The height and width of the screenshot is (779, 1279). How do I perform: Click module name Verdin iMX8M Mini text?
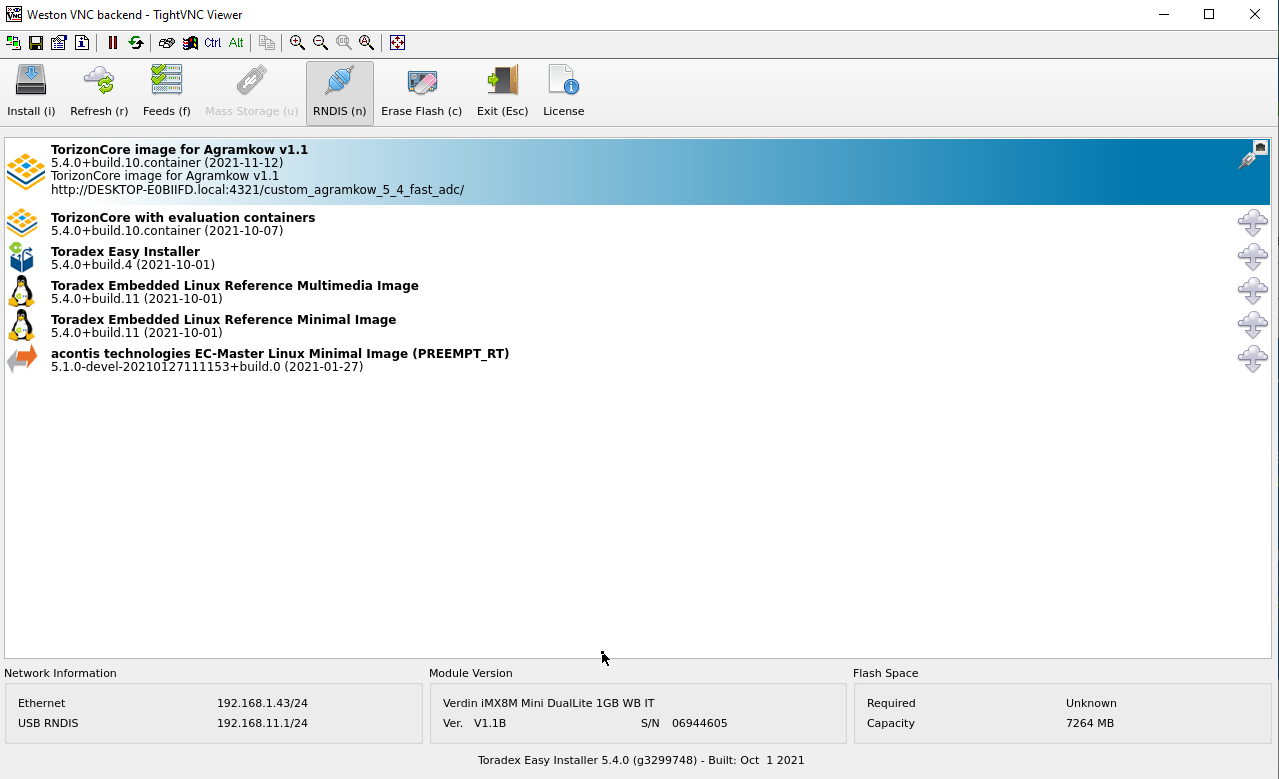[548, 703]
